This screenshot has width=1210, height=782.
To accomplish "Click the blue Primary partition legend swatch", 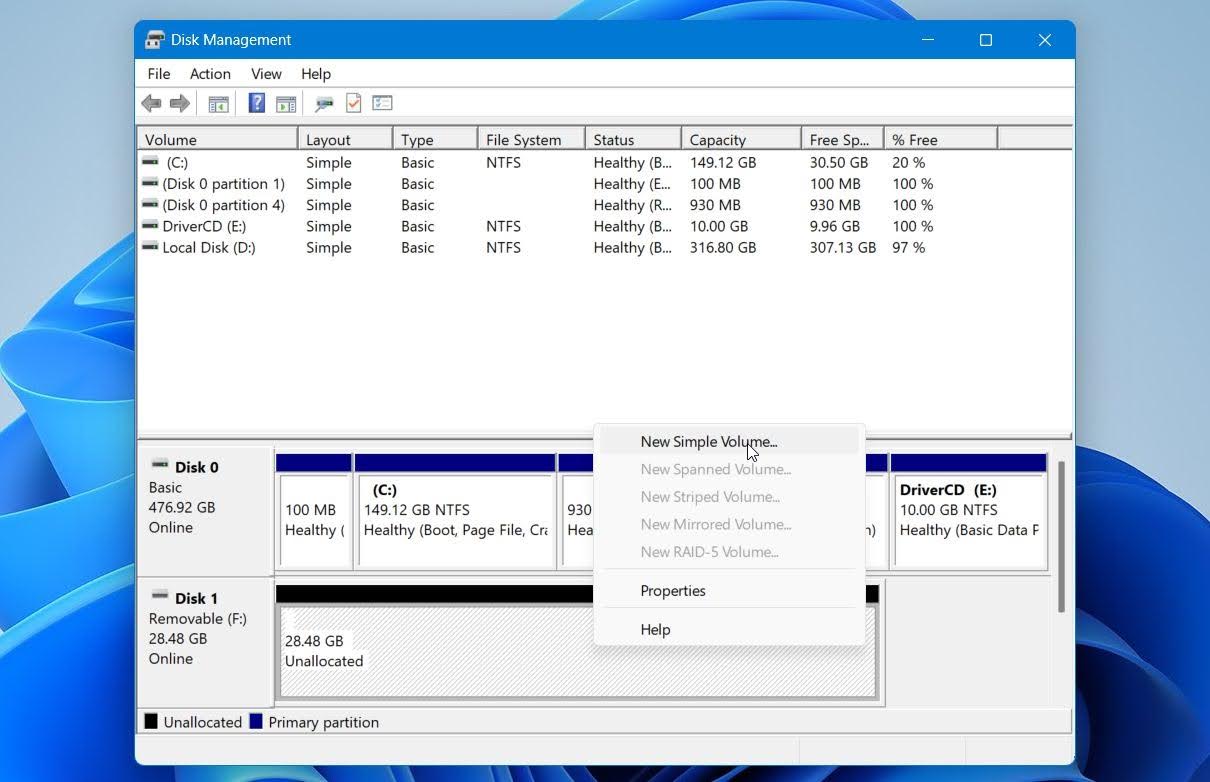I will tap(256, 721).
